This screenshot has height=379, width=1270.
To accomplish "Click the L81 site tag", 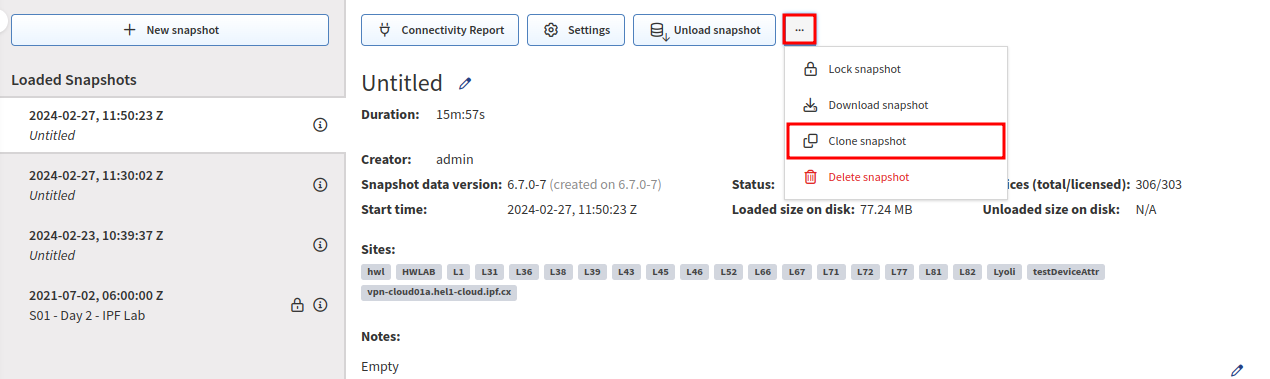I will pos(934,272).
